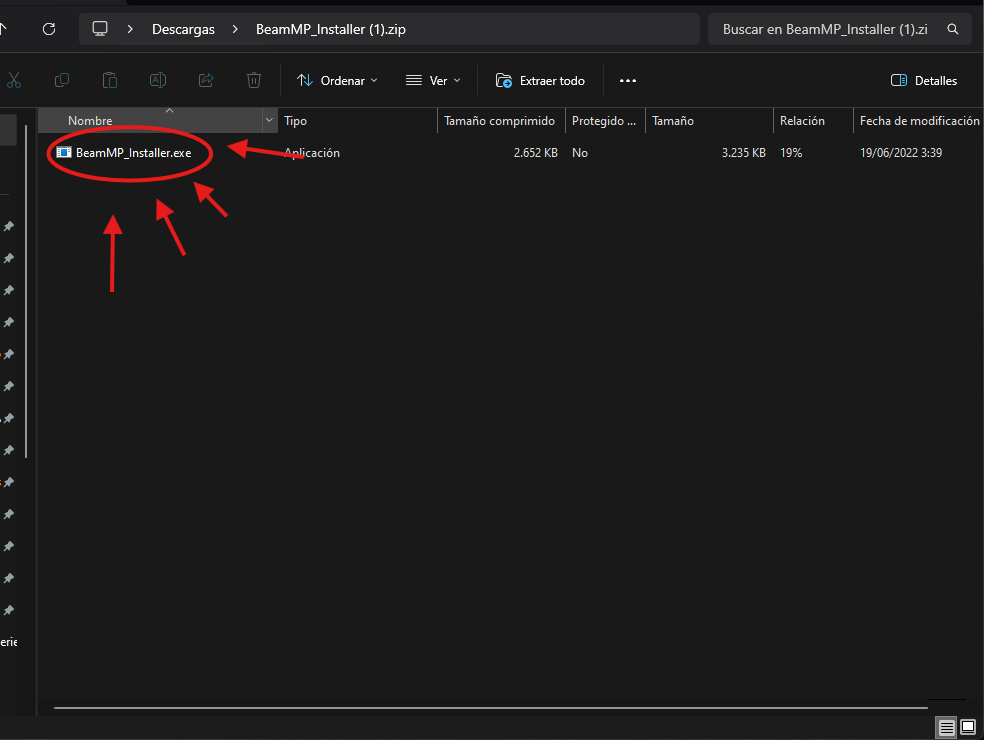This screenshot has width=984, height=740.
Task: Open the Ordenar sort dropdown
Action: tap(337, 80)
